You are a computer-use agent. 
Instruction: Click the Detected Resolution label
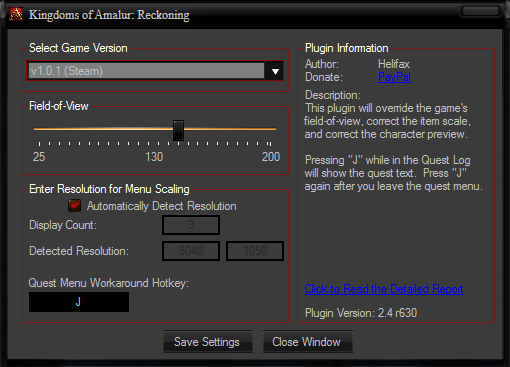[x=79, y=251]
